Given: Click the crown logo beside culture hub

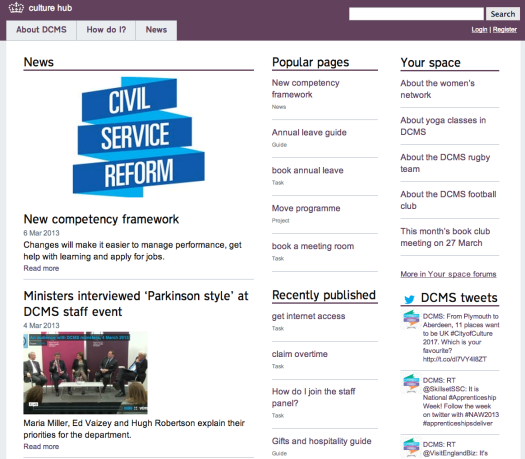Looking at the screenshot, I should tap(16, 7).
